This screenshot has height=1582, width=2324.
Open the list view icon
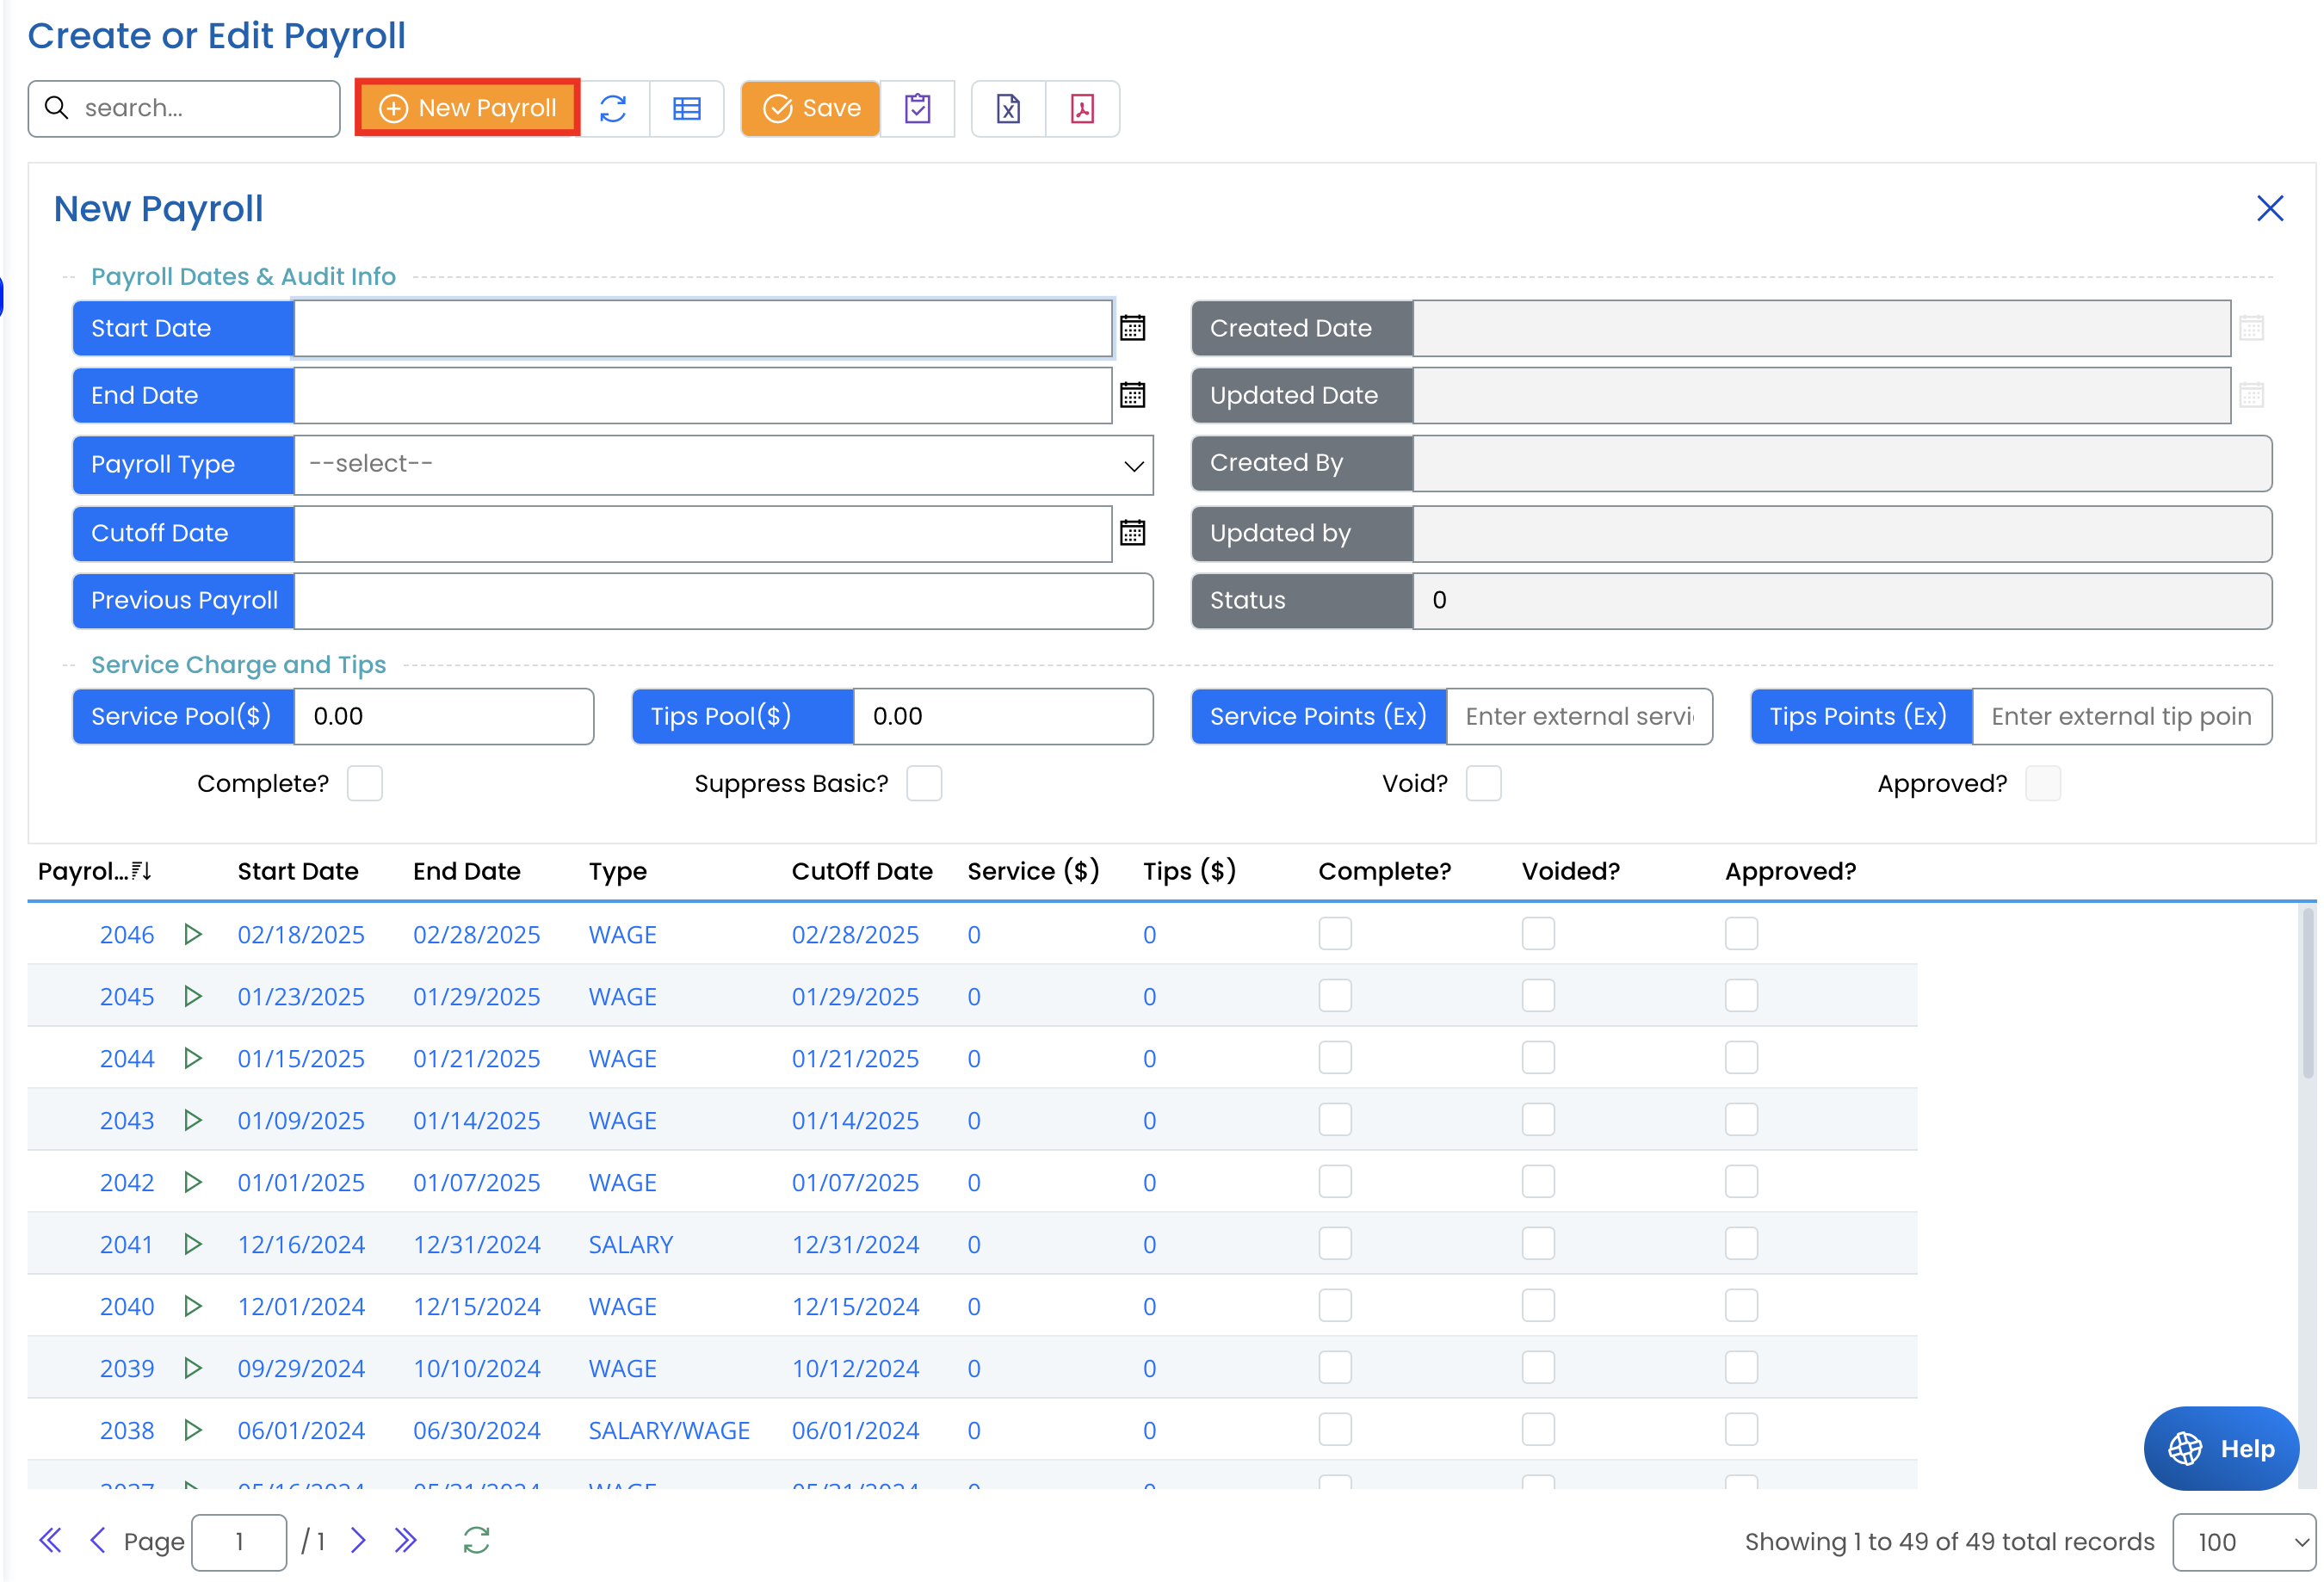(x=687, y=108)
